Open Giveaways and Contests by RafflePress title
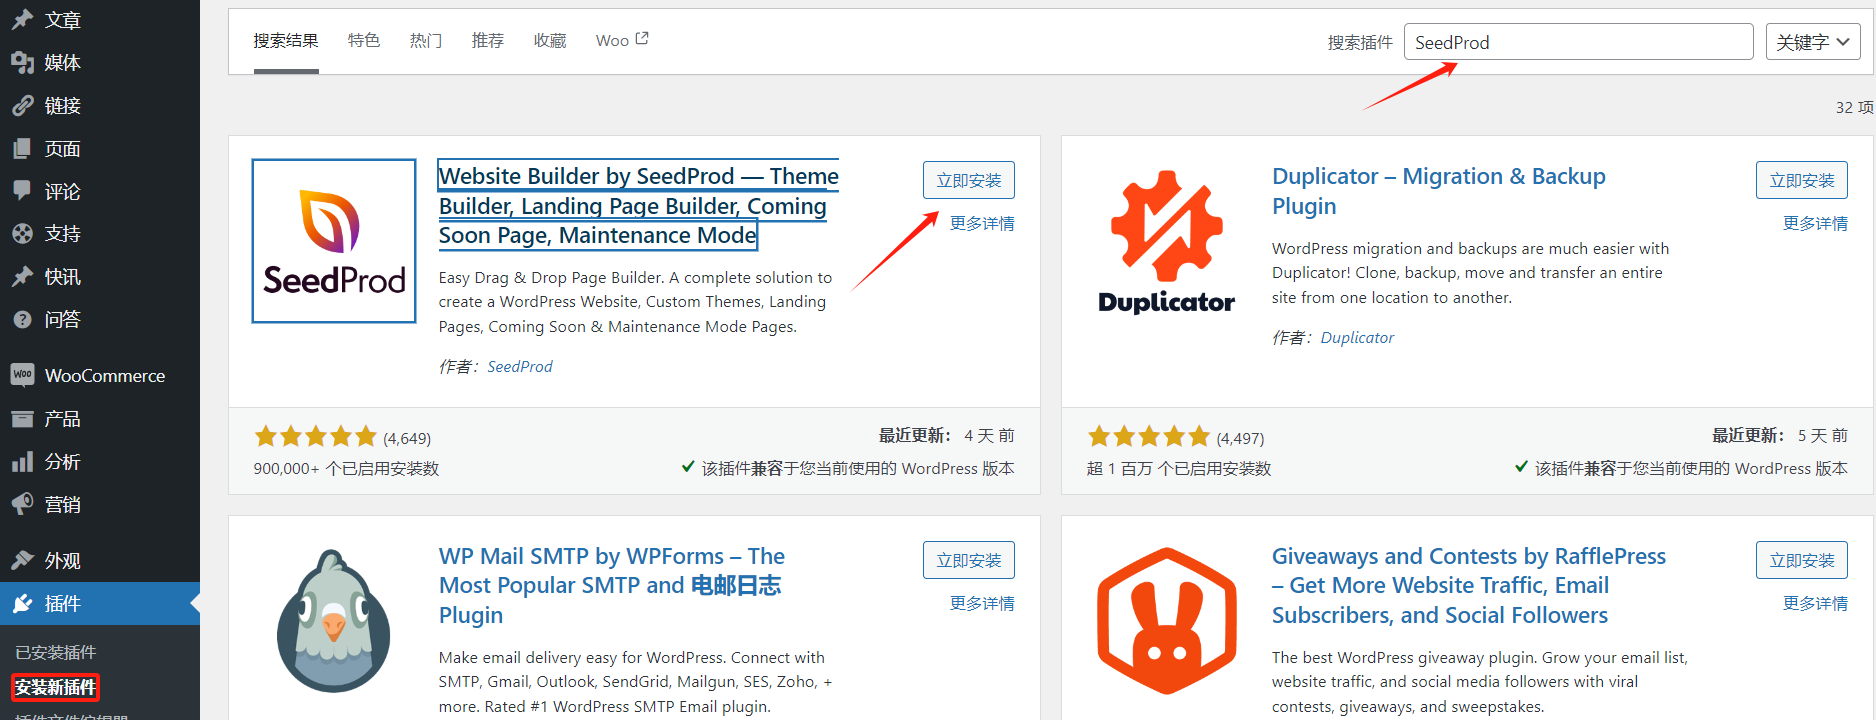This screenshot has height=720, width=1876. tap(1469, 585)
